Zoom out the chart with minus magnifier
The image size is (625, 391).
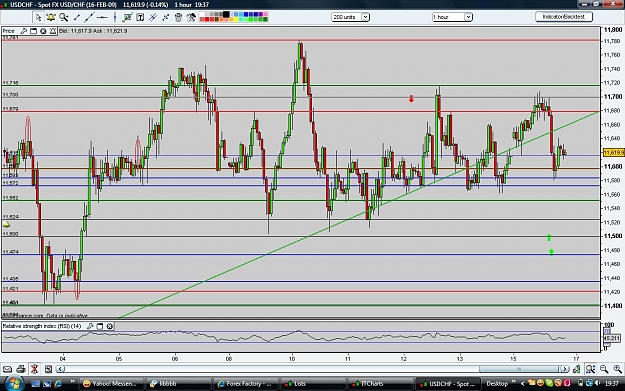pos(604,369)
